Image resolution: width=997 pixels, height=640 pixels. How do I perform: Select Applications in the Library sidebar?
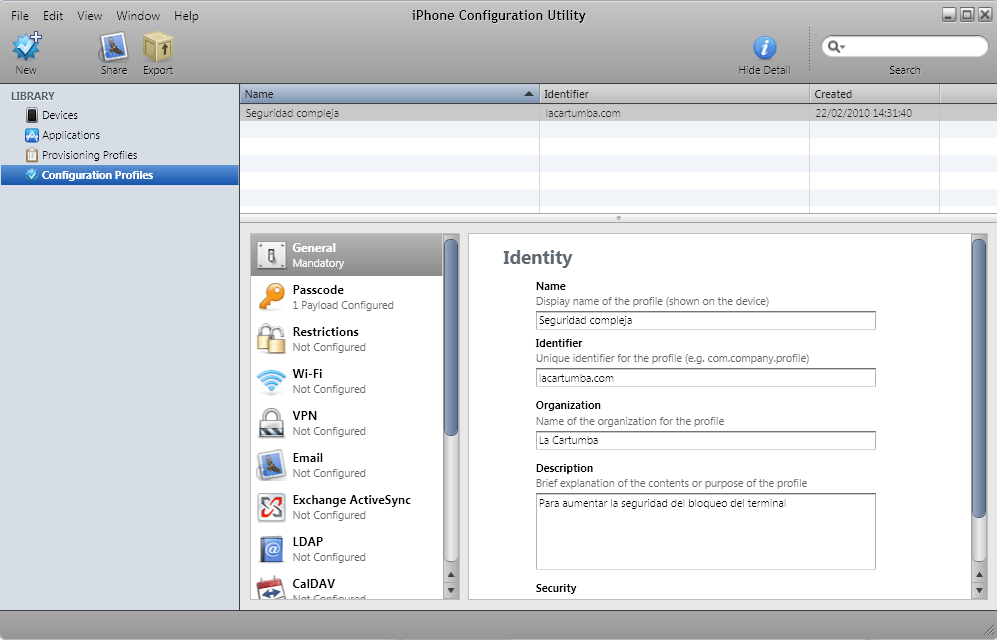(x=120, y=135)
